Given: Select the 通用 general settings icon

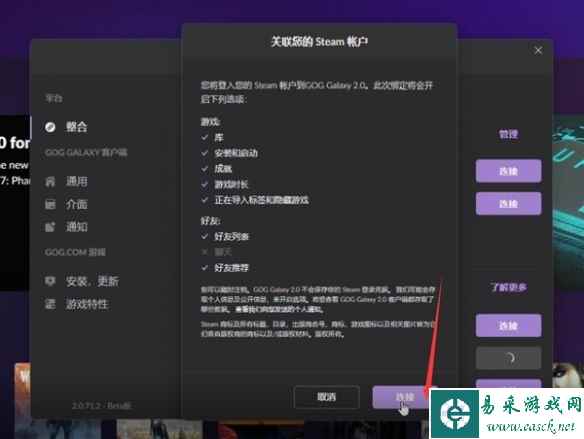Looking at the screenshot, I should [x=50, y=182].
